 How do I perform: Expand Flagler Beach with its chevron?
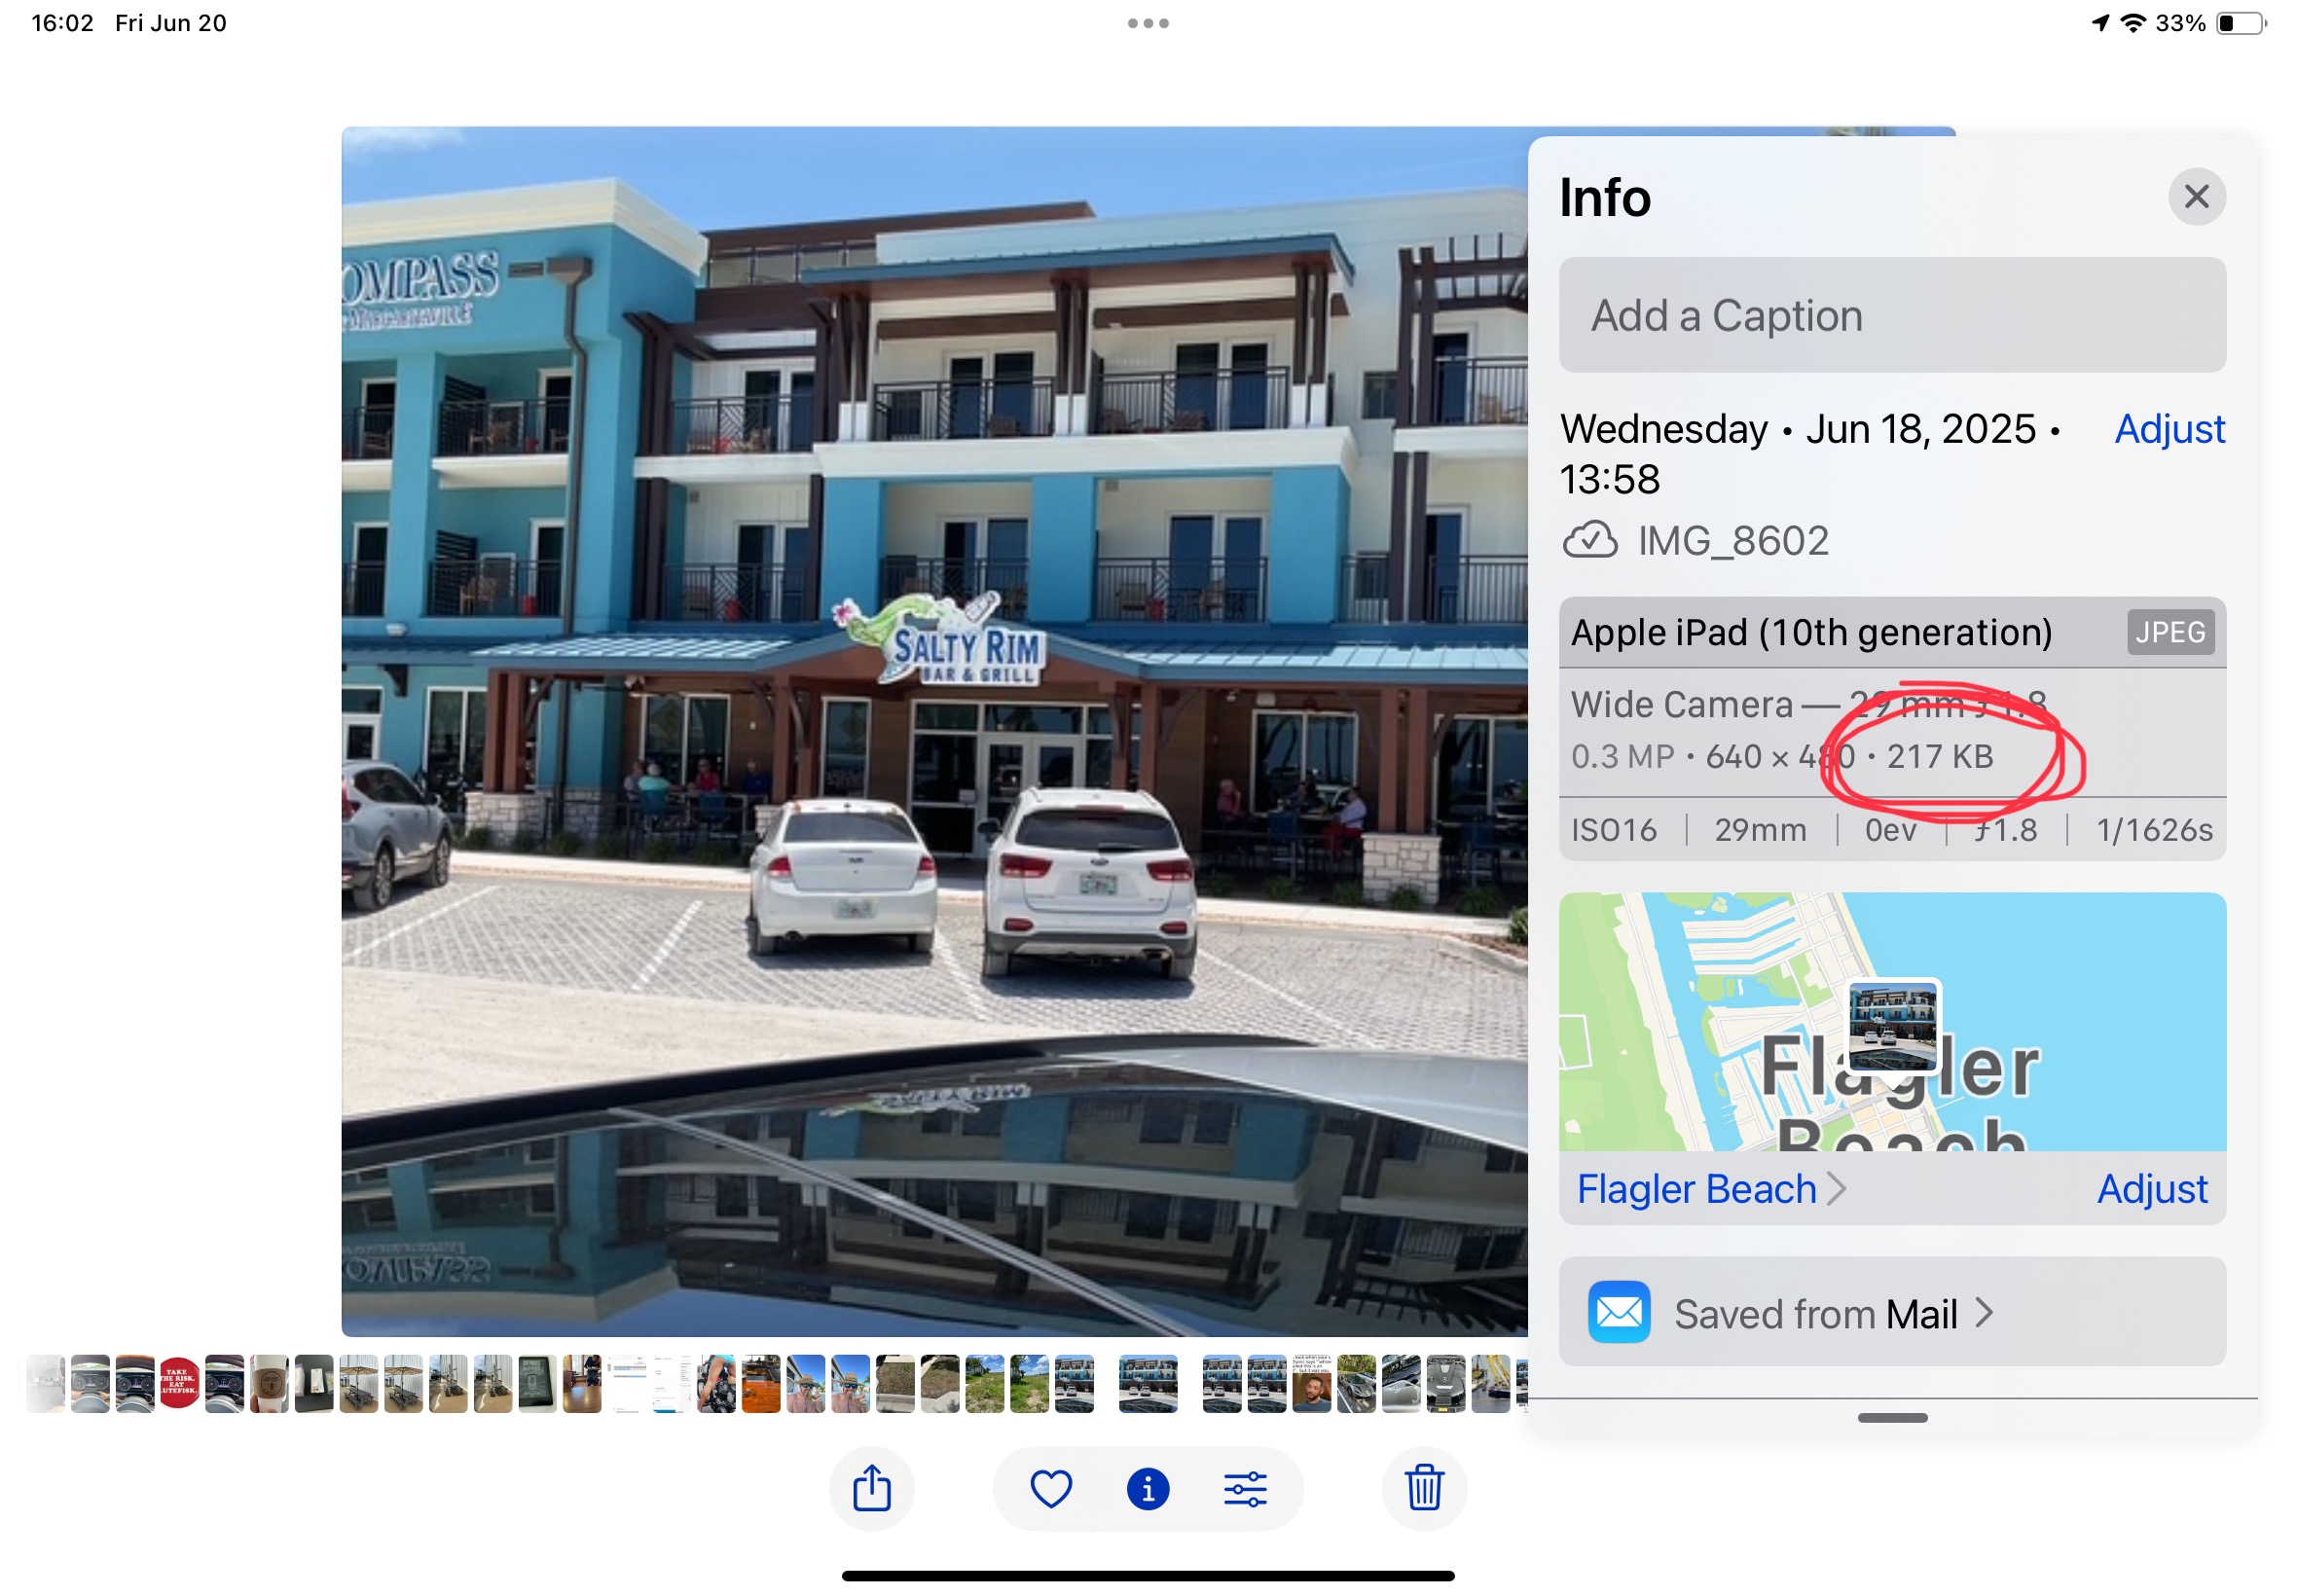(x=1835, y=1188)
